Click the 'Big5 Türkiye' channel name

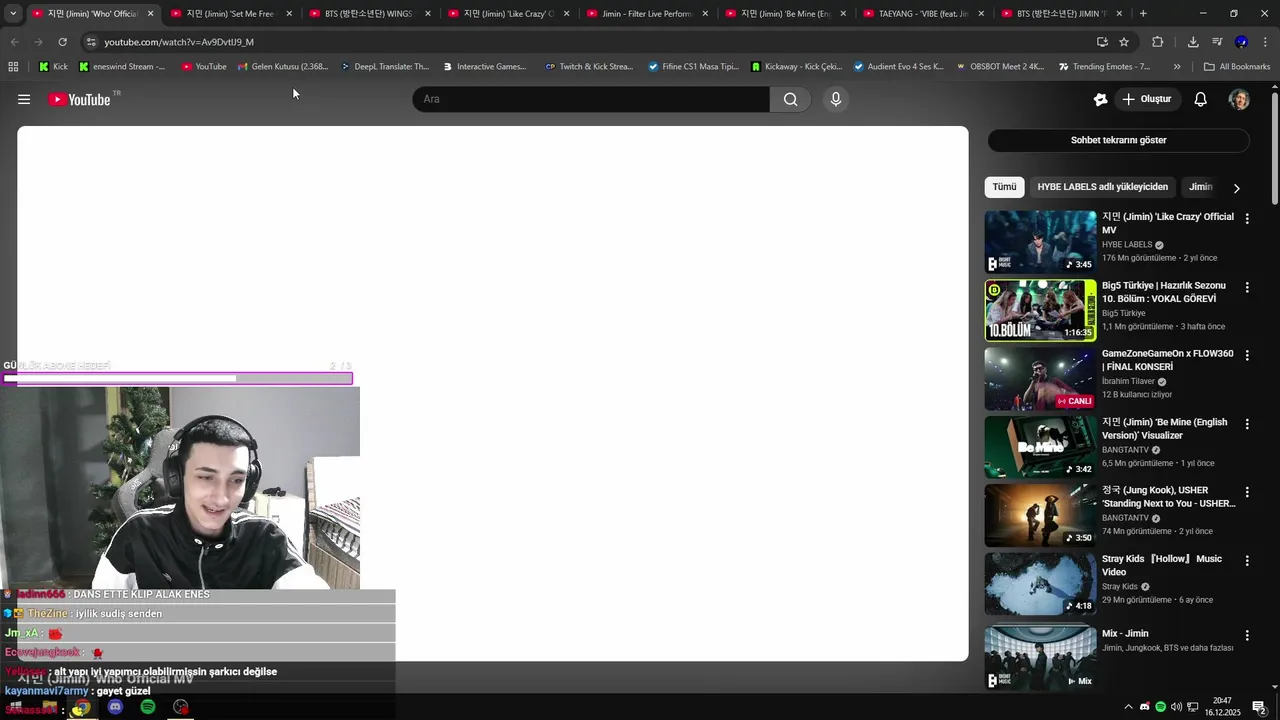point(1124,313)
